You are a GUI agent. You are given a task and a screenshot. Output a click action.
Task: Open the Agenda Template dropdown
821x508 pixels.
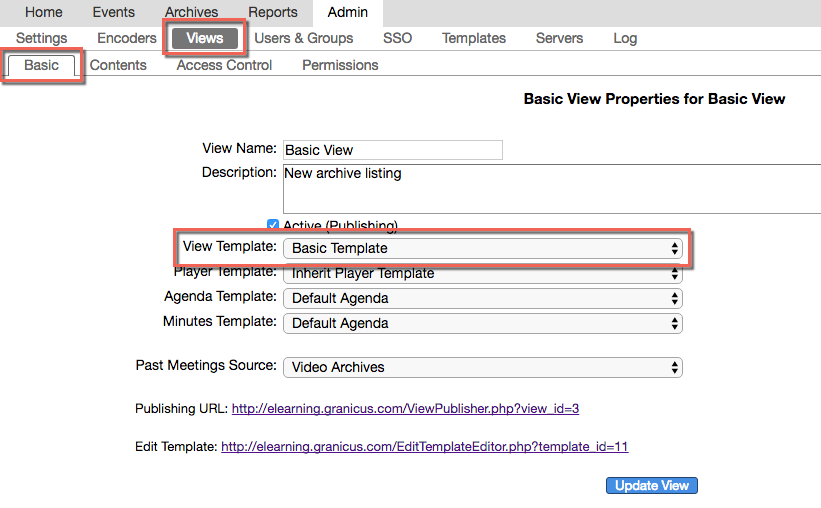tap(483, 298)
